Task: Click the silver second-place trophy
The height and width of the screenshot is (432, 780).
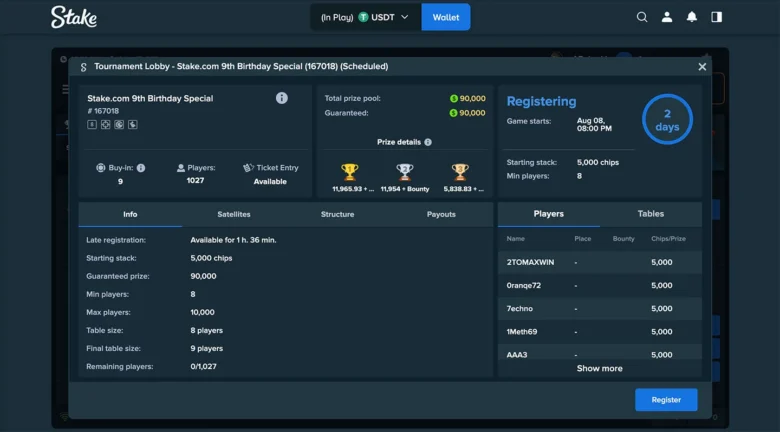Action: point(404,172)
